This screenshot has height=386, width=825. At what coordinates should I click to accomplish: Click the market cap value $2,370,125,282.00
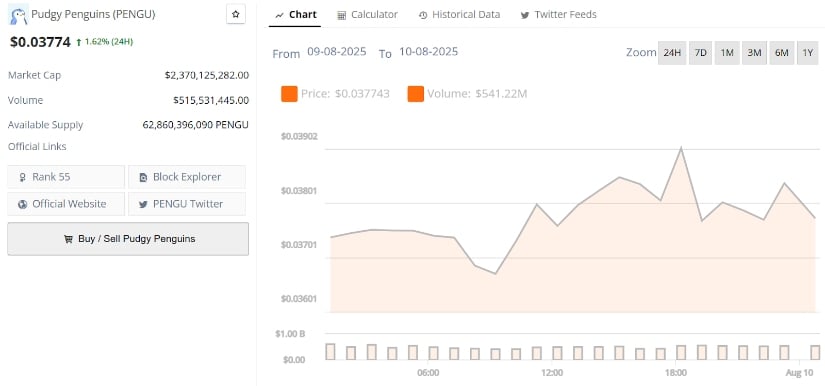207,75
